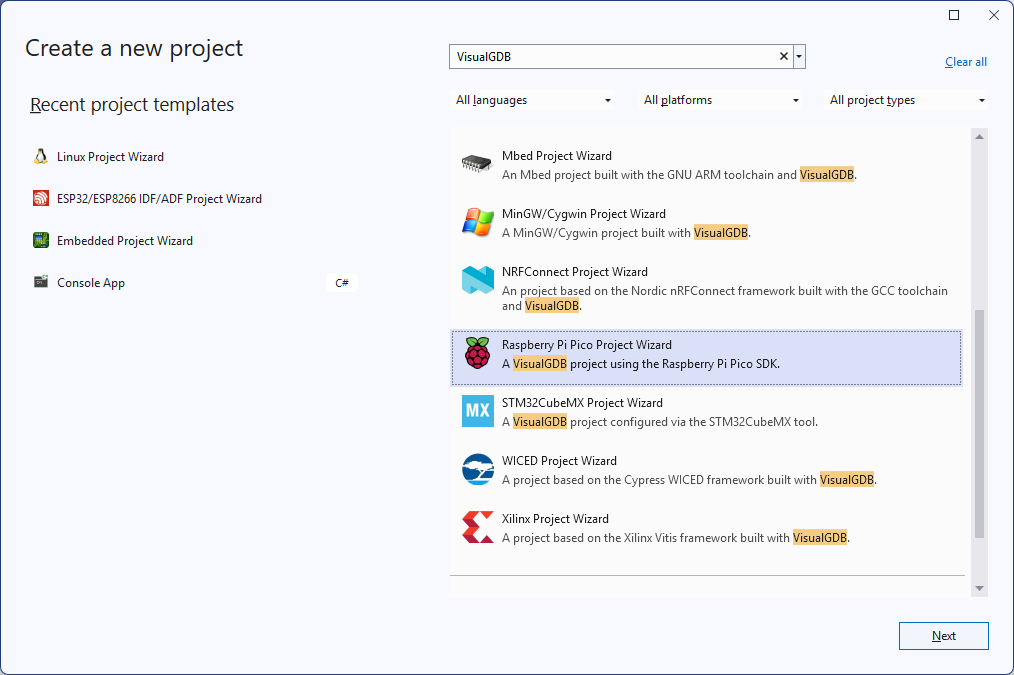Expand the All project types filter

(906, 100)
